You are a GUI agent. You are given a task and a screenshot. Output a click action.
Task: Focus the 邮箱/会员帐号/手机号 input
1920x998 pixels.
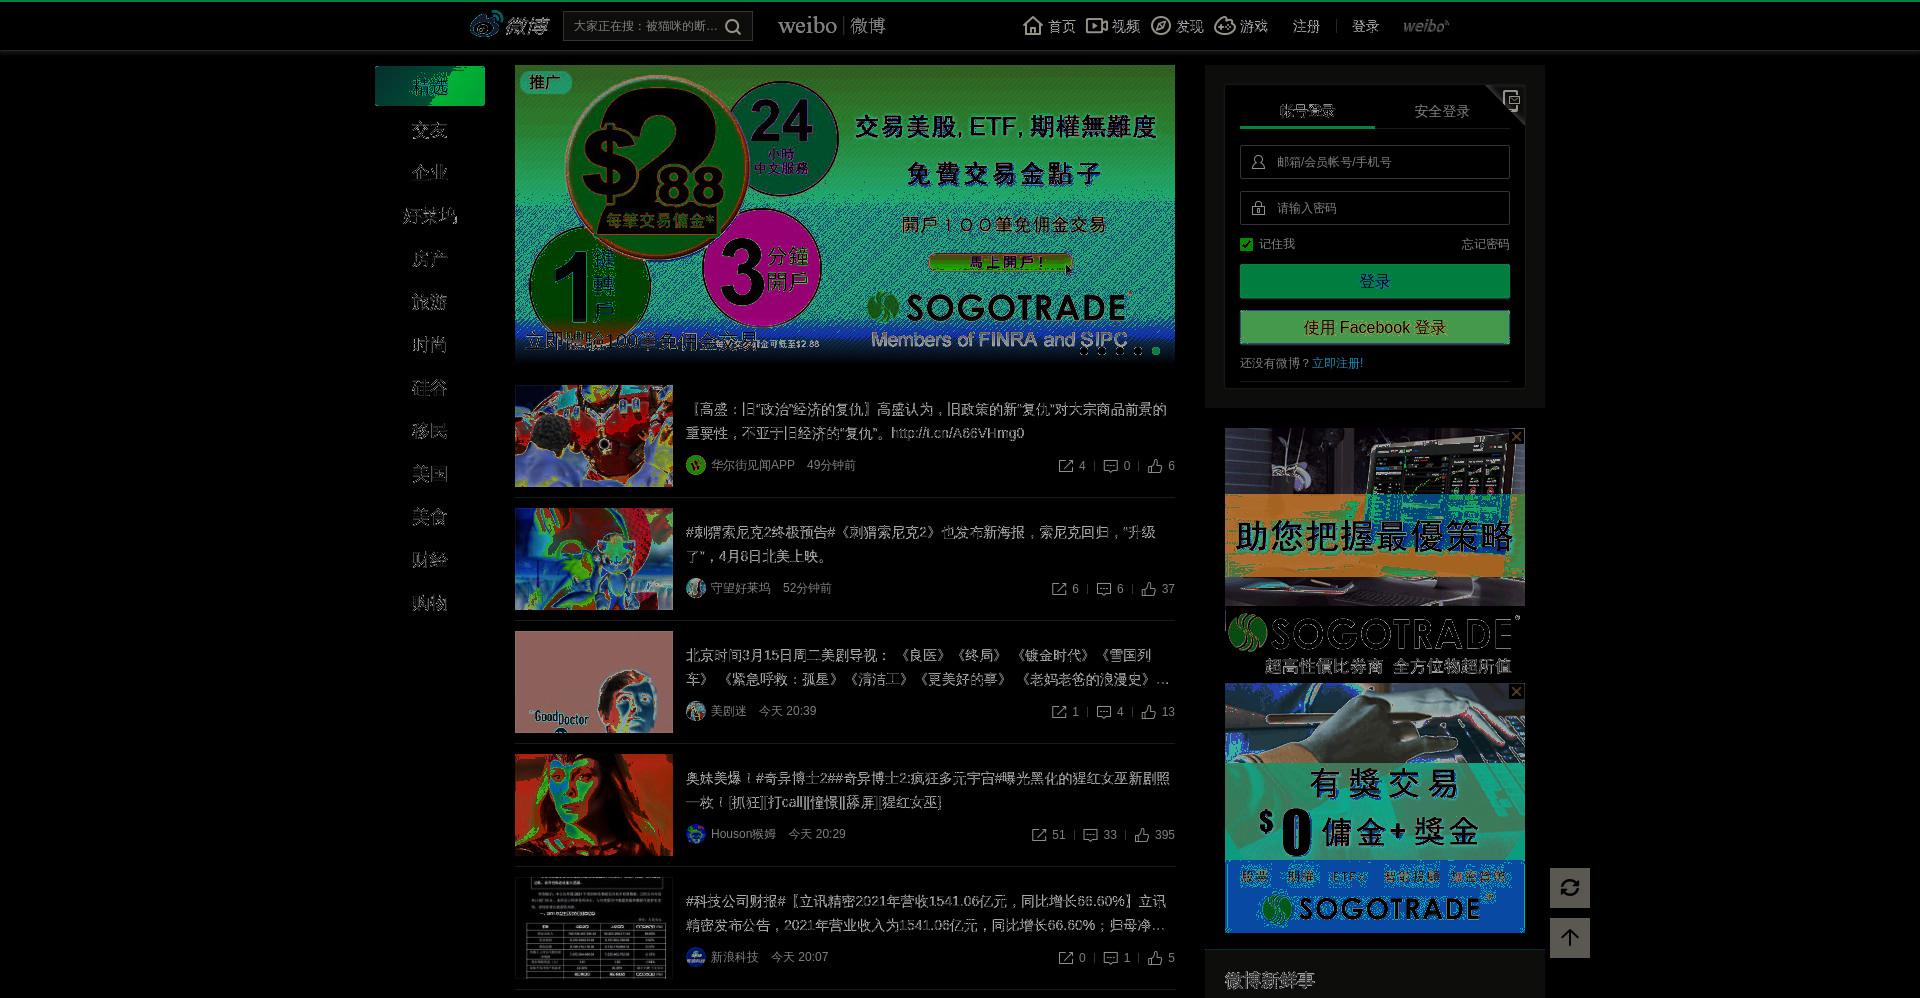(x=1375, y=162)
